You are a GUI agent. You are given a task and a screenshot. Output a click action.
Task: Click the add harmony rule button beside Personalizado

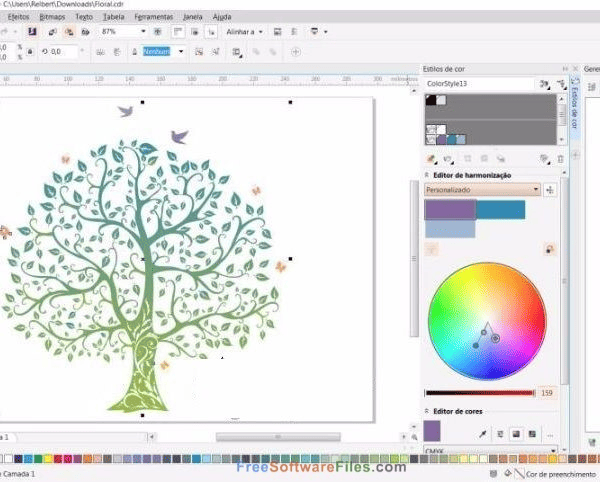550,190
